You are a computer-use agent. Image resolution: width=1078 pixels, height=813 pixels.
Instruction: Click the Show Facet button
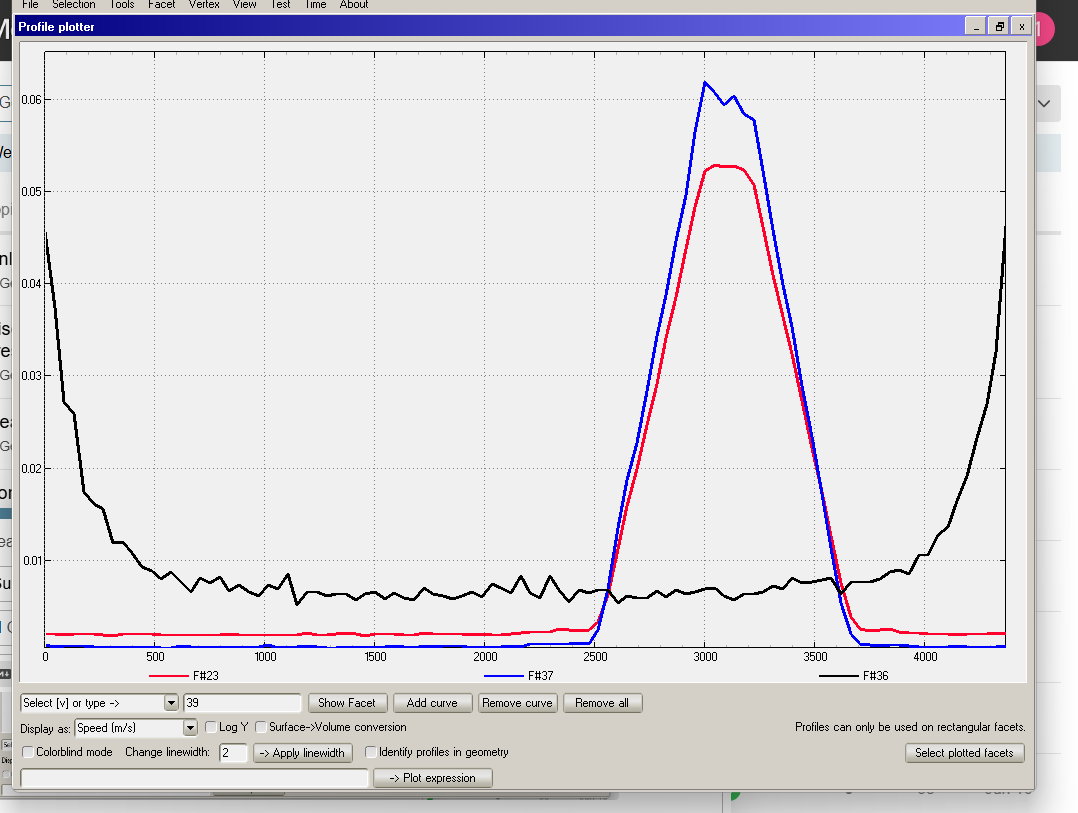347,703
